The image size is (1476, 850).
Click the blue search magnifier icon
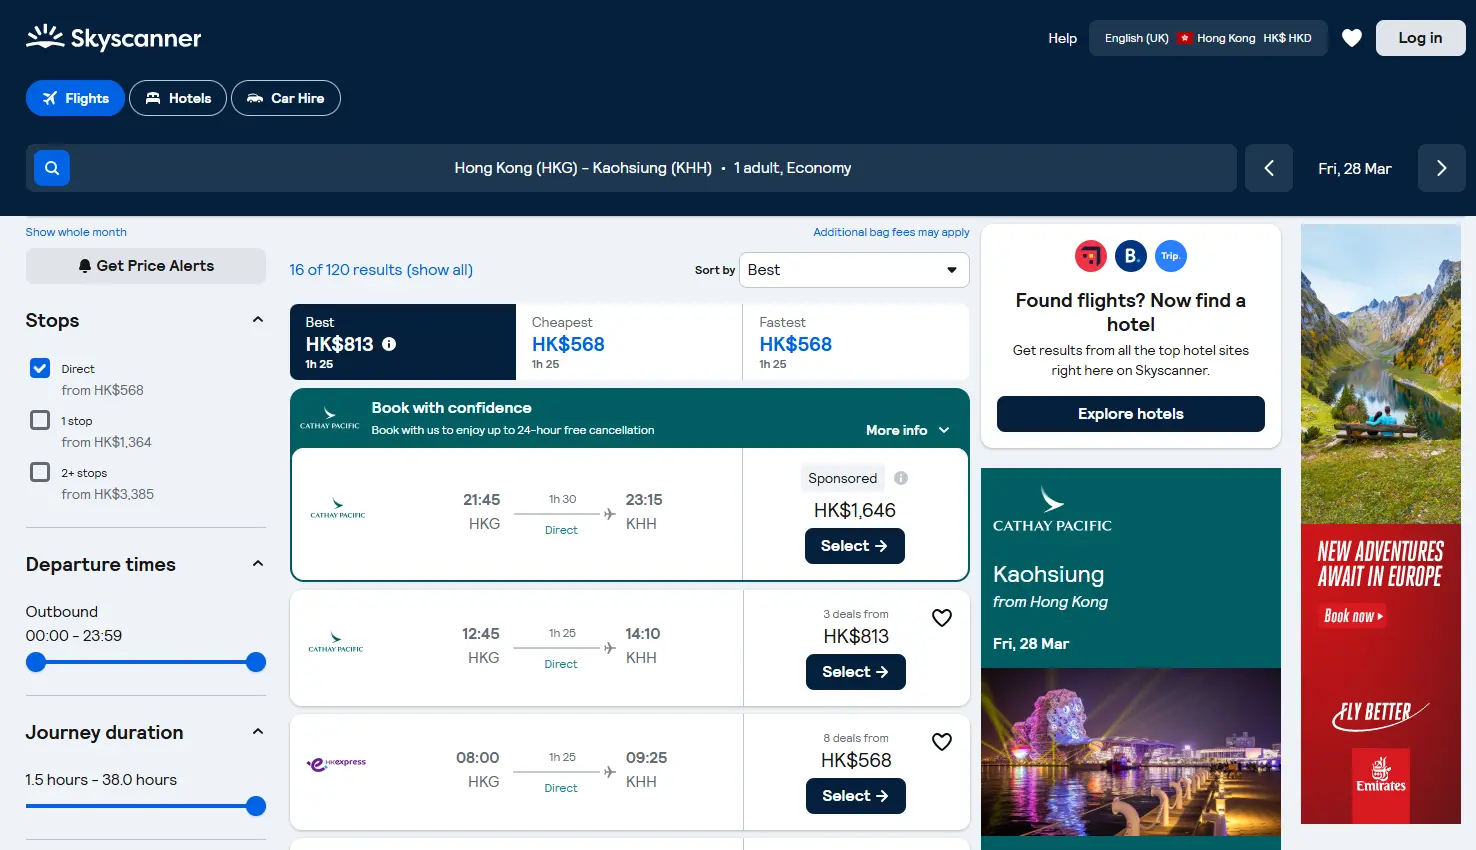tap(52, 168)
